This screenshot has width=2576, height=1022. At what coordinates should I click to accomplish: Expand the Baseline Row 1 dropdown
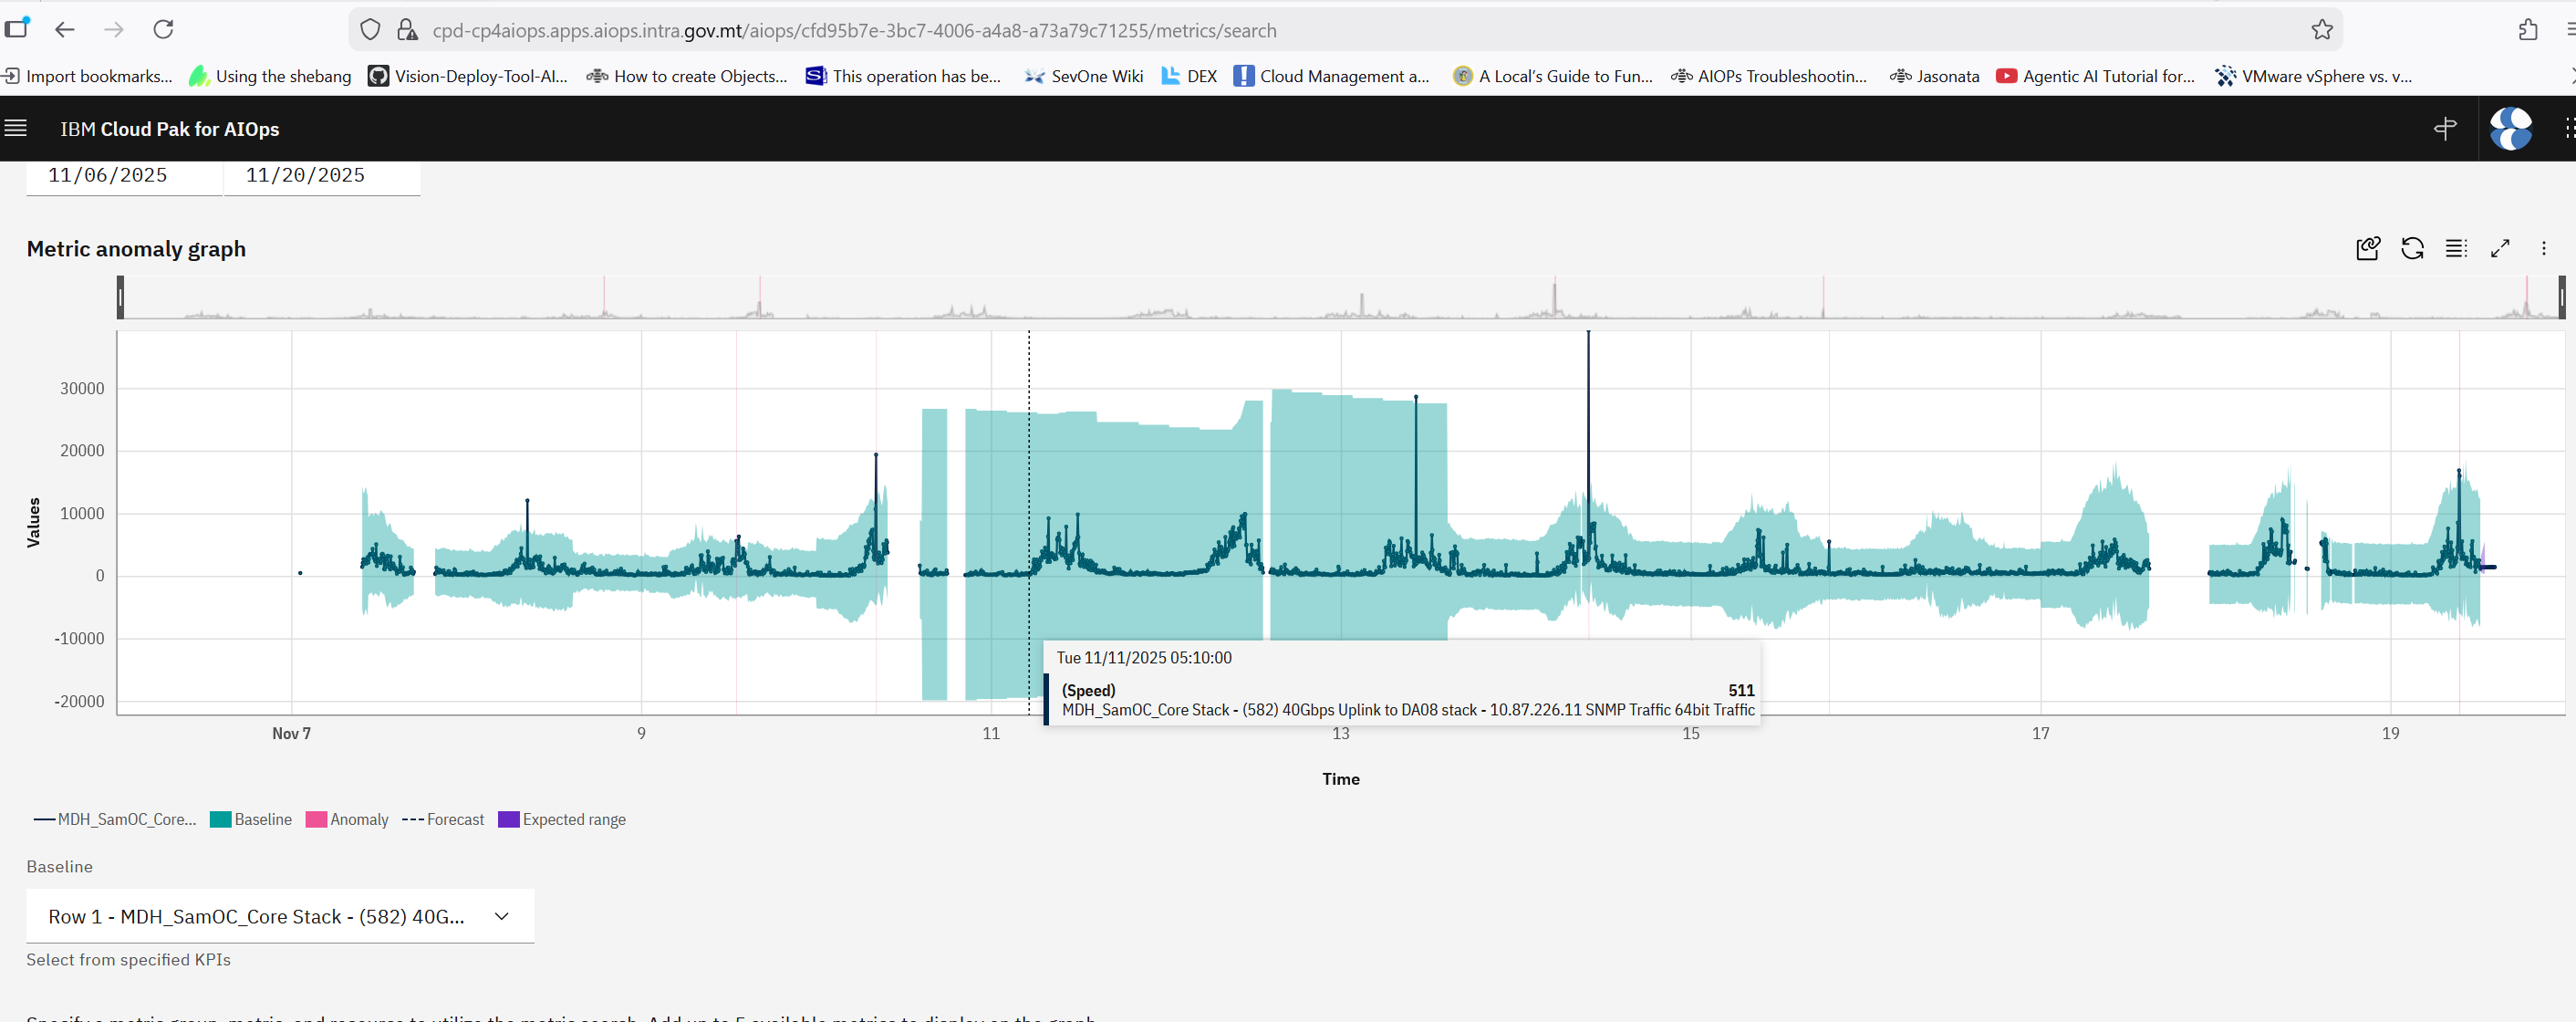pos(280,916)
